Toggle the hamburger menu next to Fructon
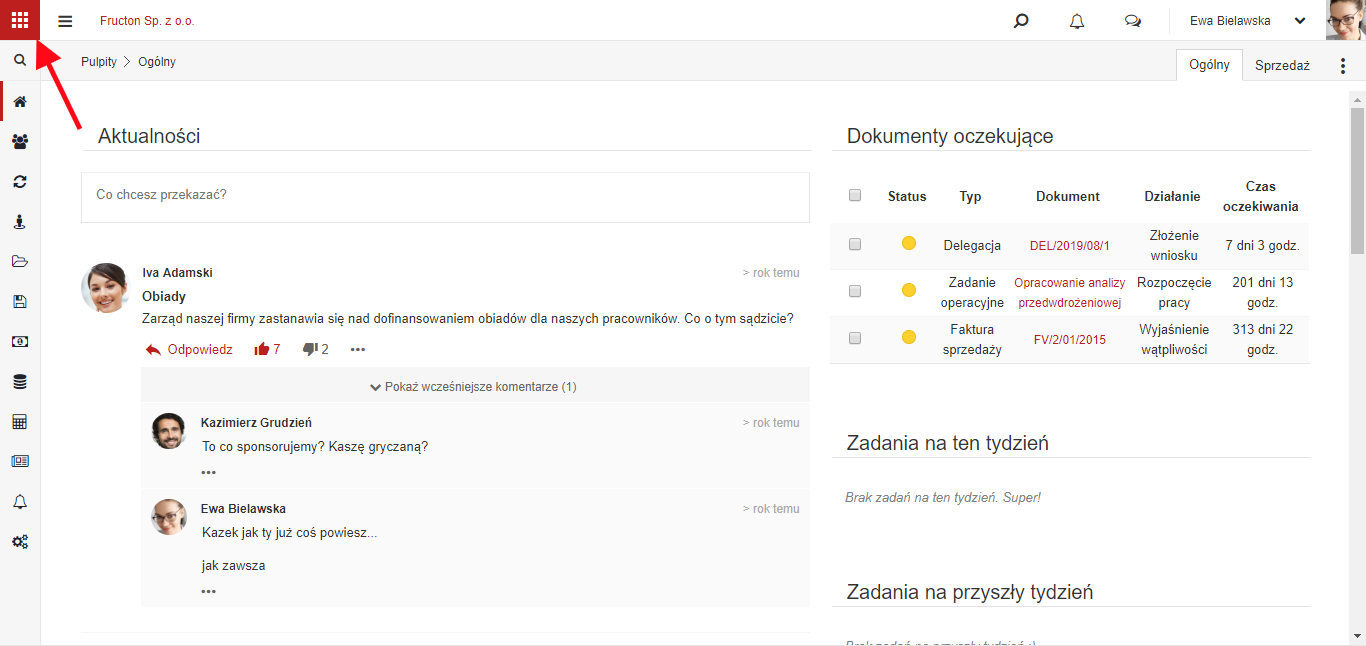 [x=65, y=21]
